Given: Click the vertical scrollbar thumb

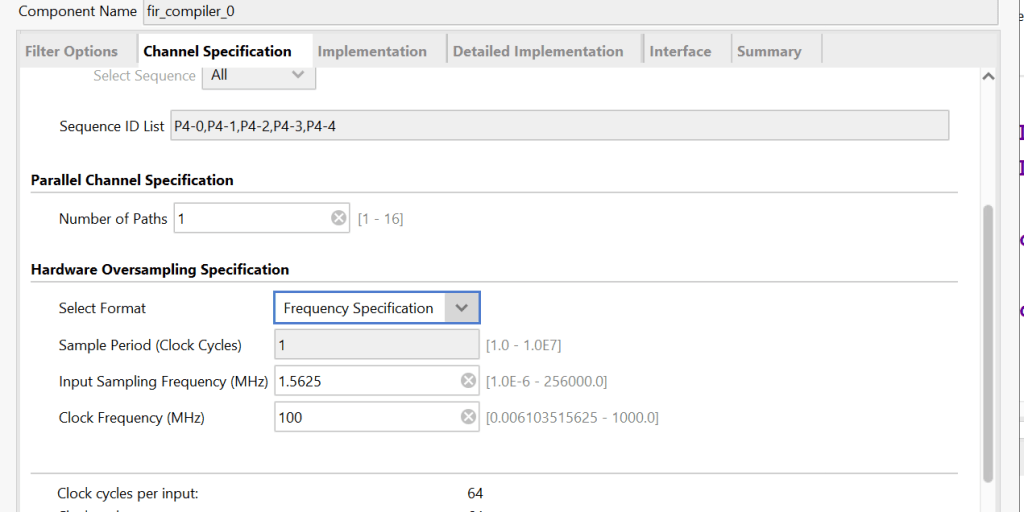Looking at the screenshot, I should (x=988, y=340).
